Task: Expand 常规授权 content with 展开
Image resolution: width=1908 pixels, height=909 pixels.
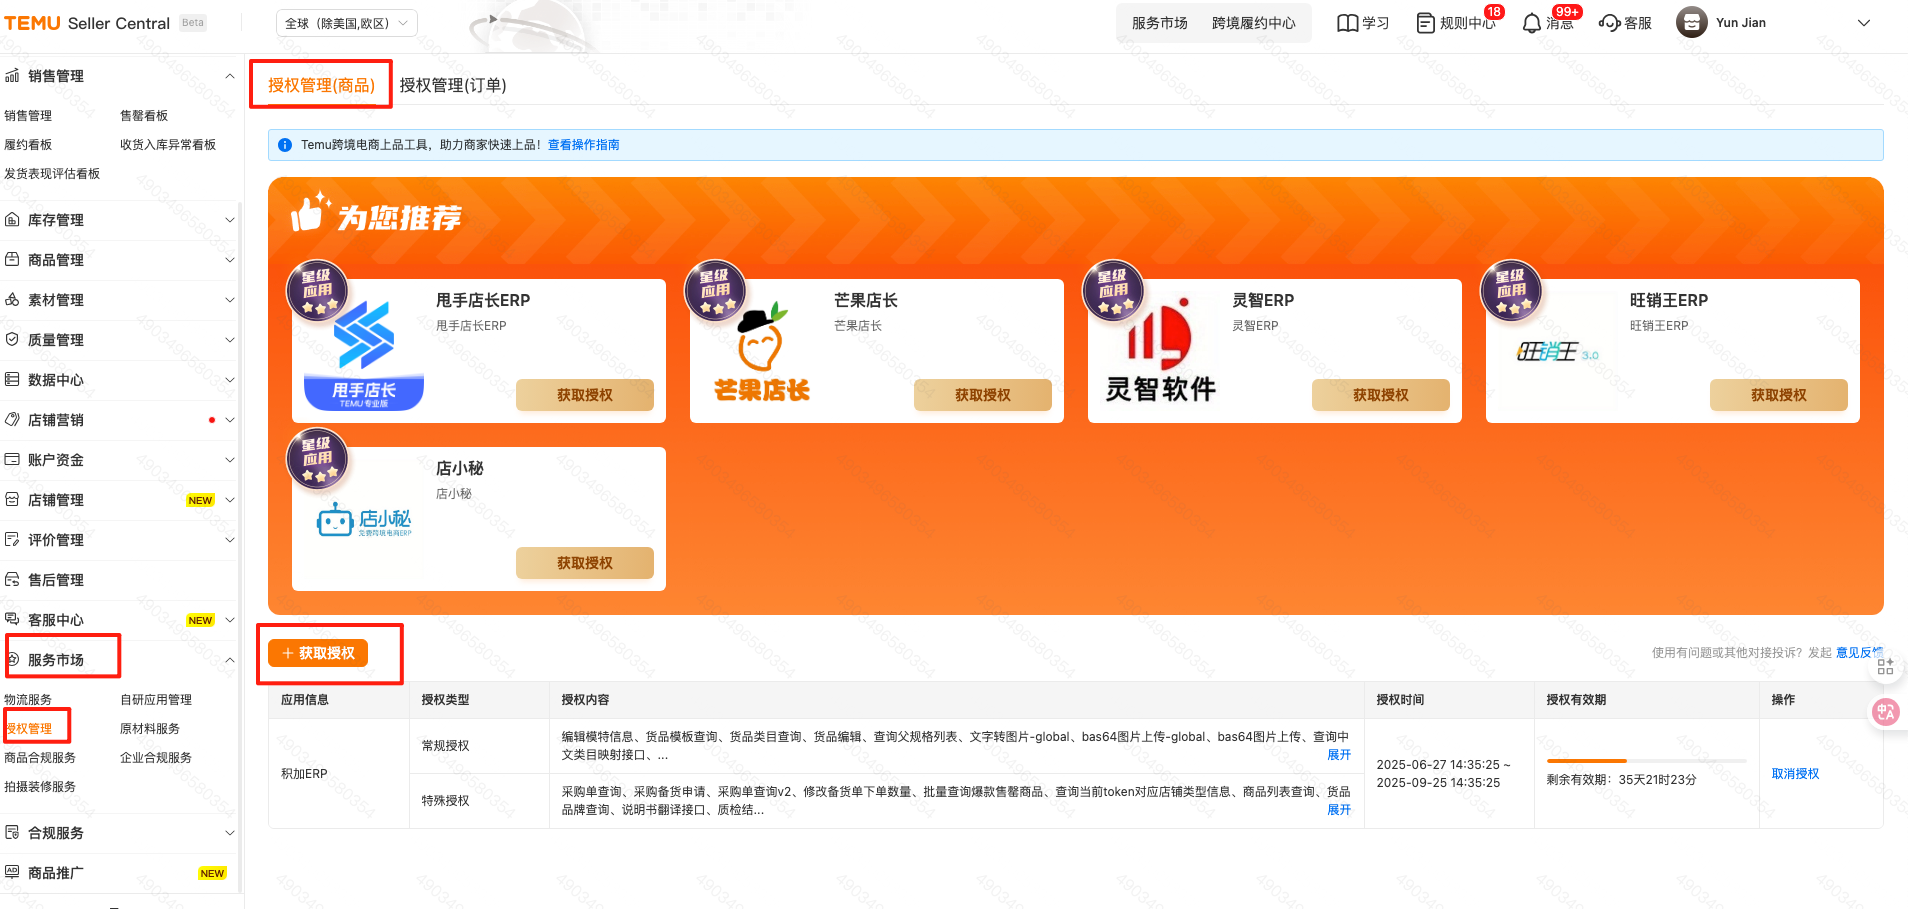Action: 1339,755
